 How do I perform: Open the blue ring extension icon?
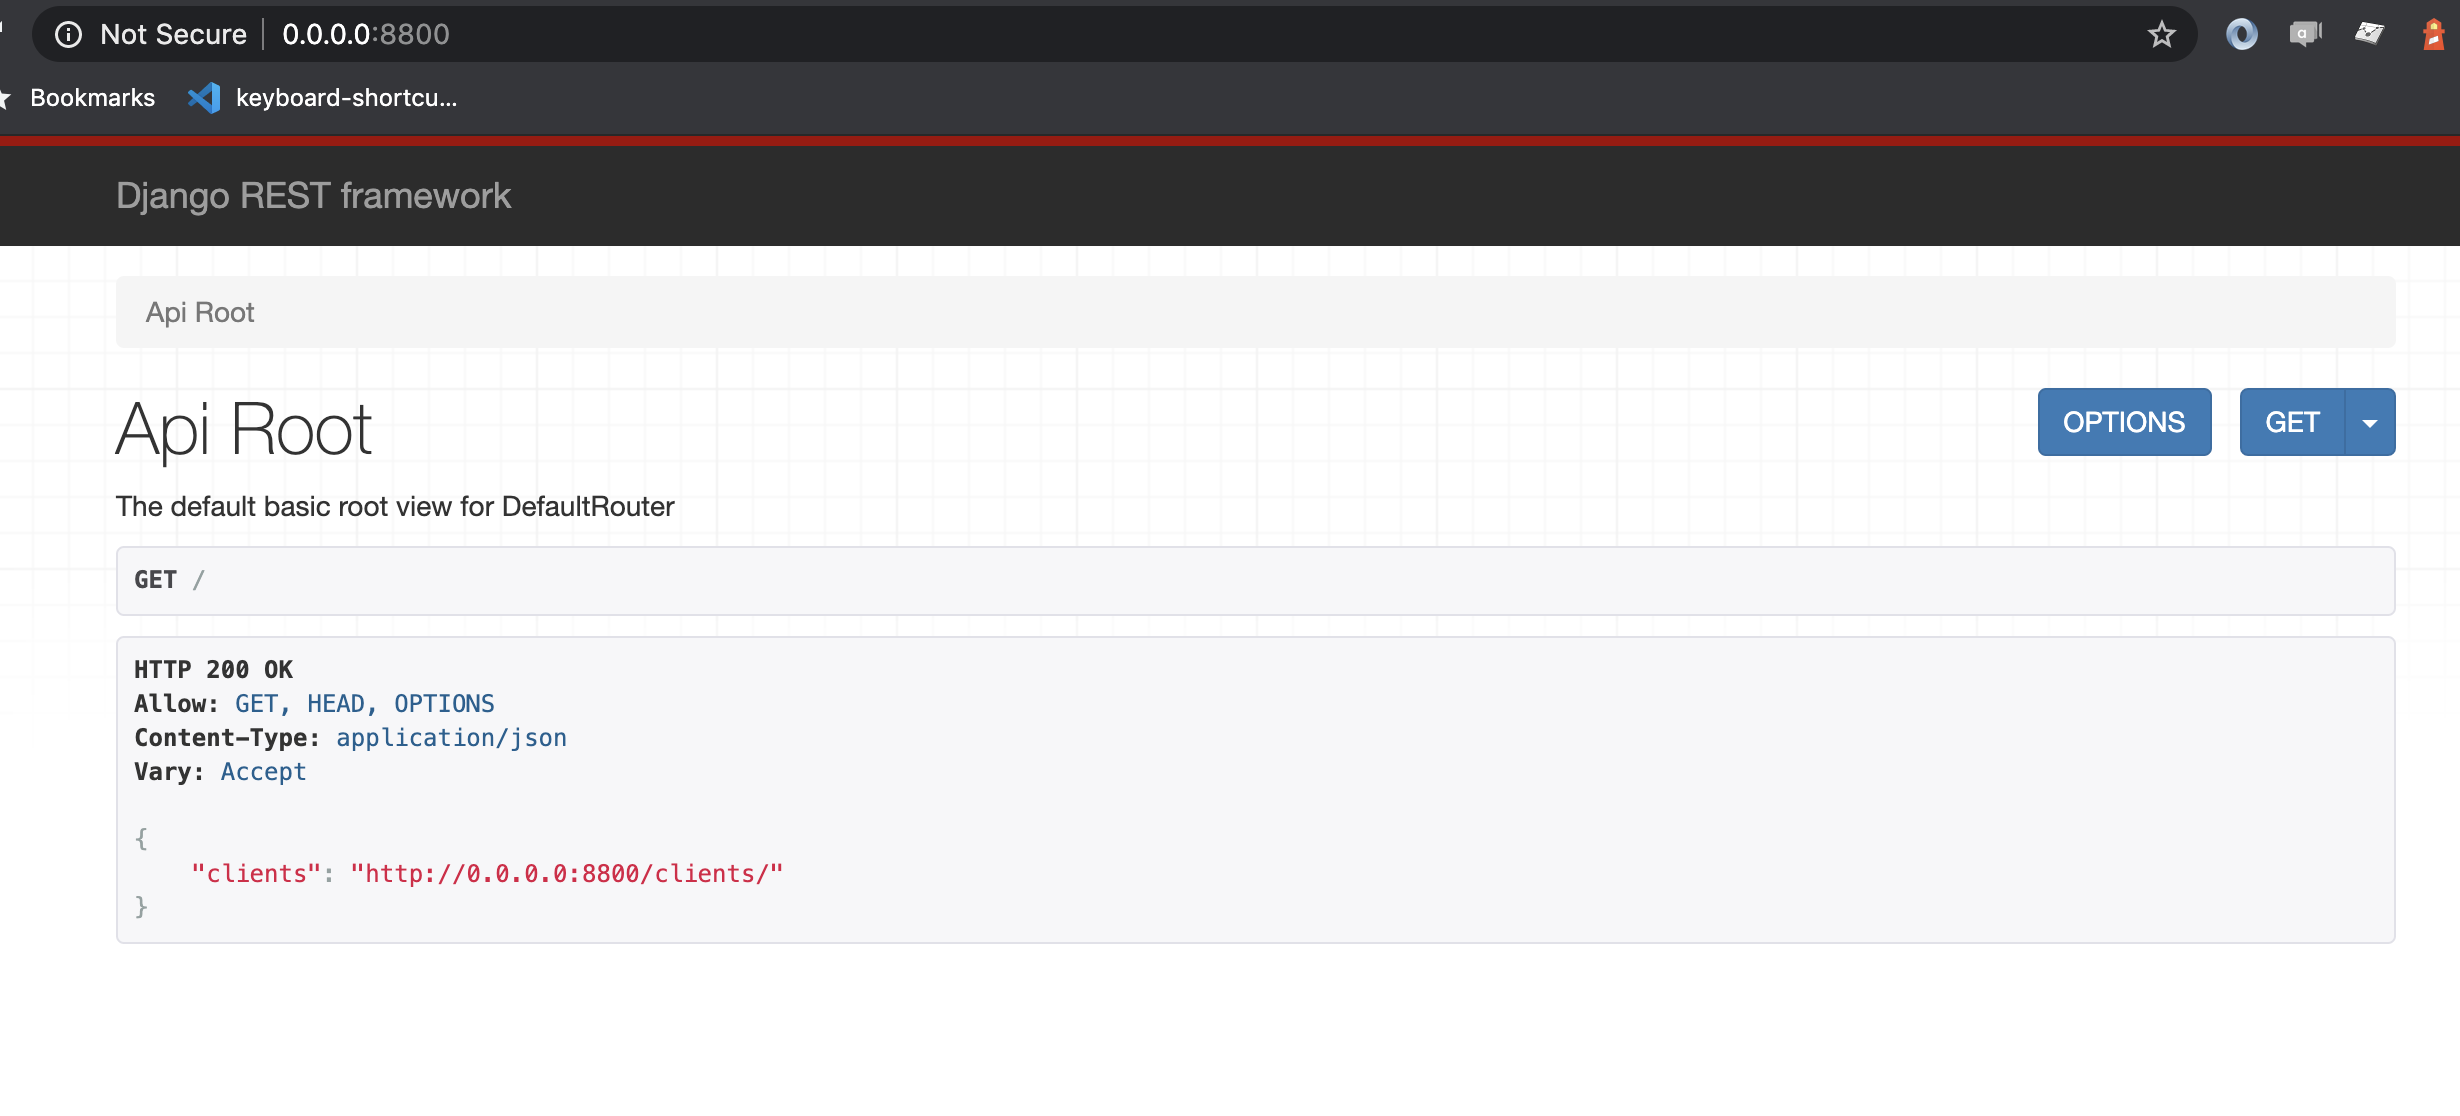tap(2241, 35)
